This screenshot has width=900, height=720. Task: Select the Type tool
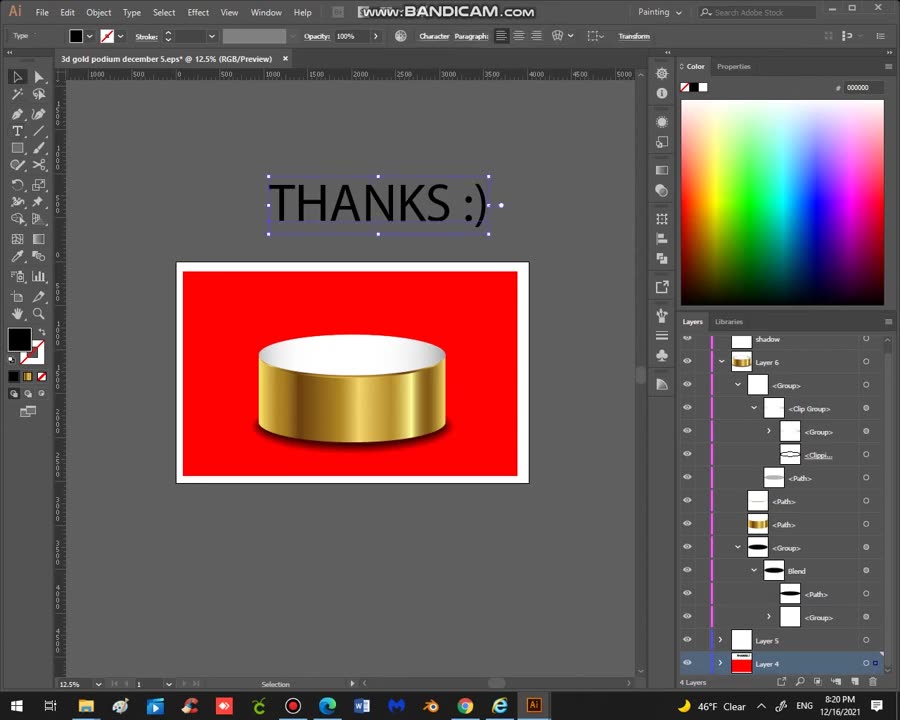[17, 131]
